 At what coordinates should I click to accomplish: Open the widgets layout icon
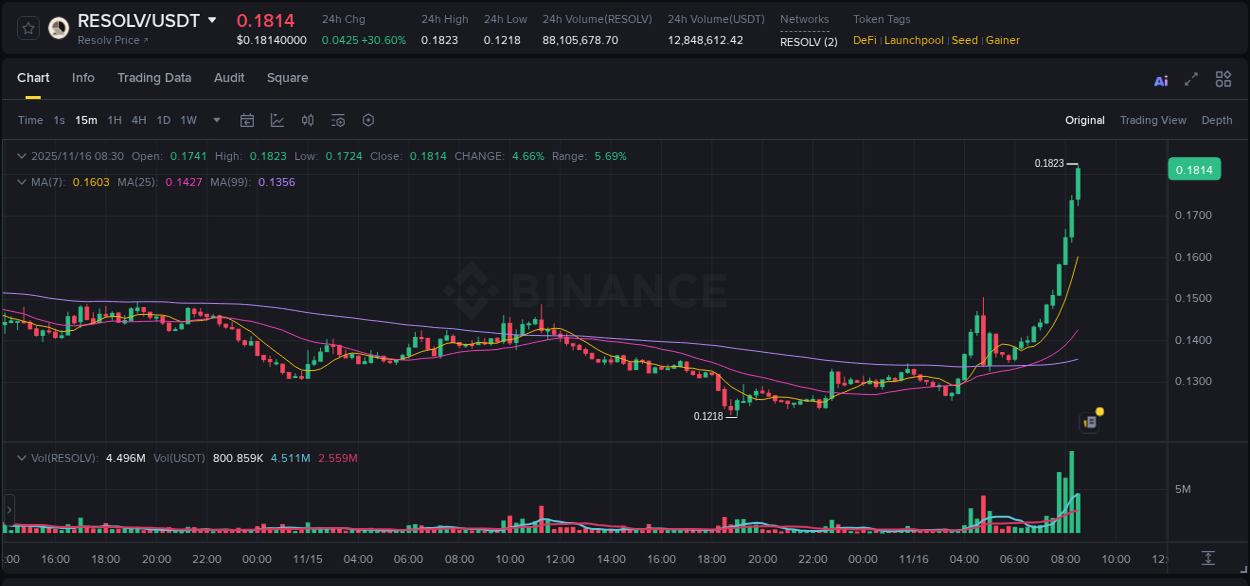click(1223, 79)
